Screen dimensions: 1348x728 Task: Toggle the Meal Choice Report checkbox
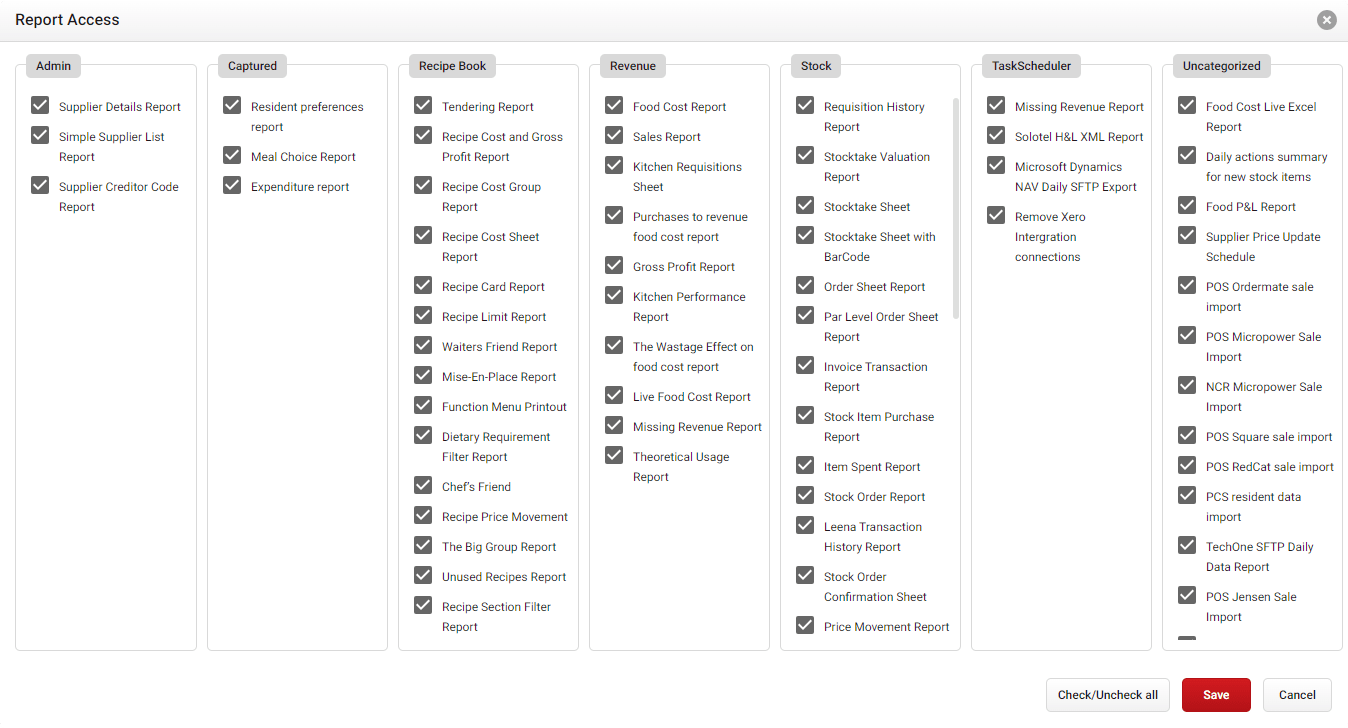232,156
